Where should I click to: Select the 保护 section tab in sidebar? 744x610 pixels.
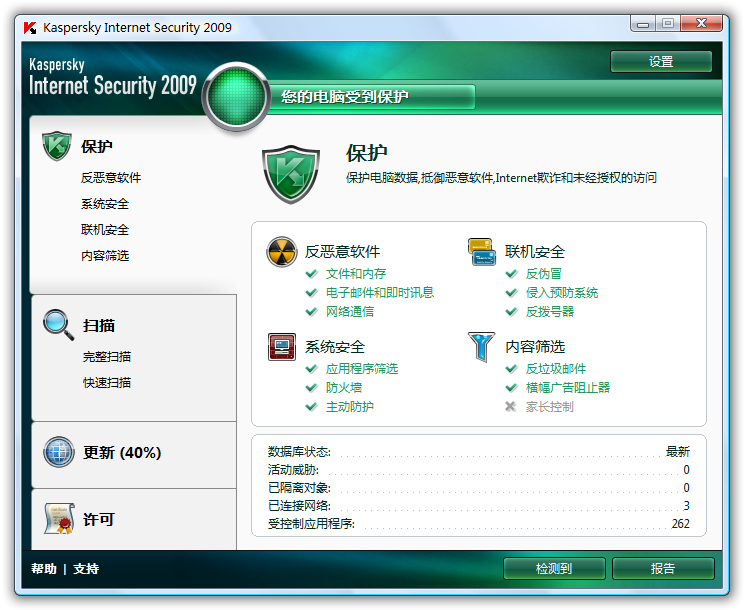97,147
